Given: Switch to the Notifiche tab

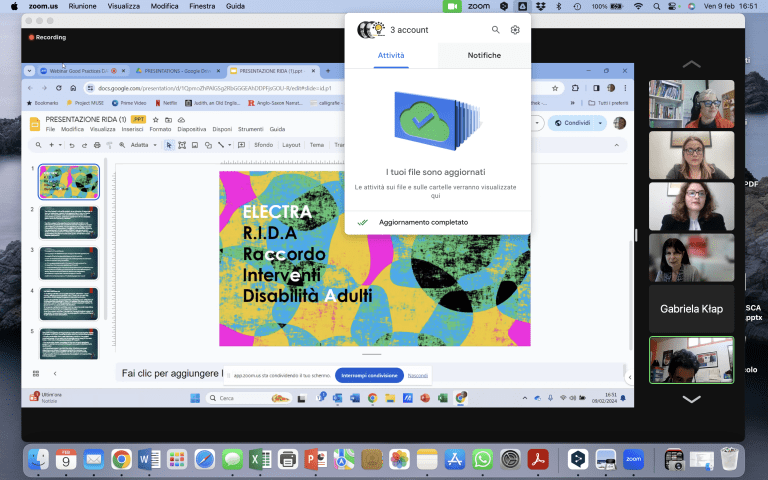Looking at the screenshot, I should pos(484,55).
